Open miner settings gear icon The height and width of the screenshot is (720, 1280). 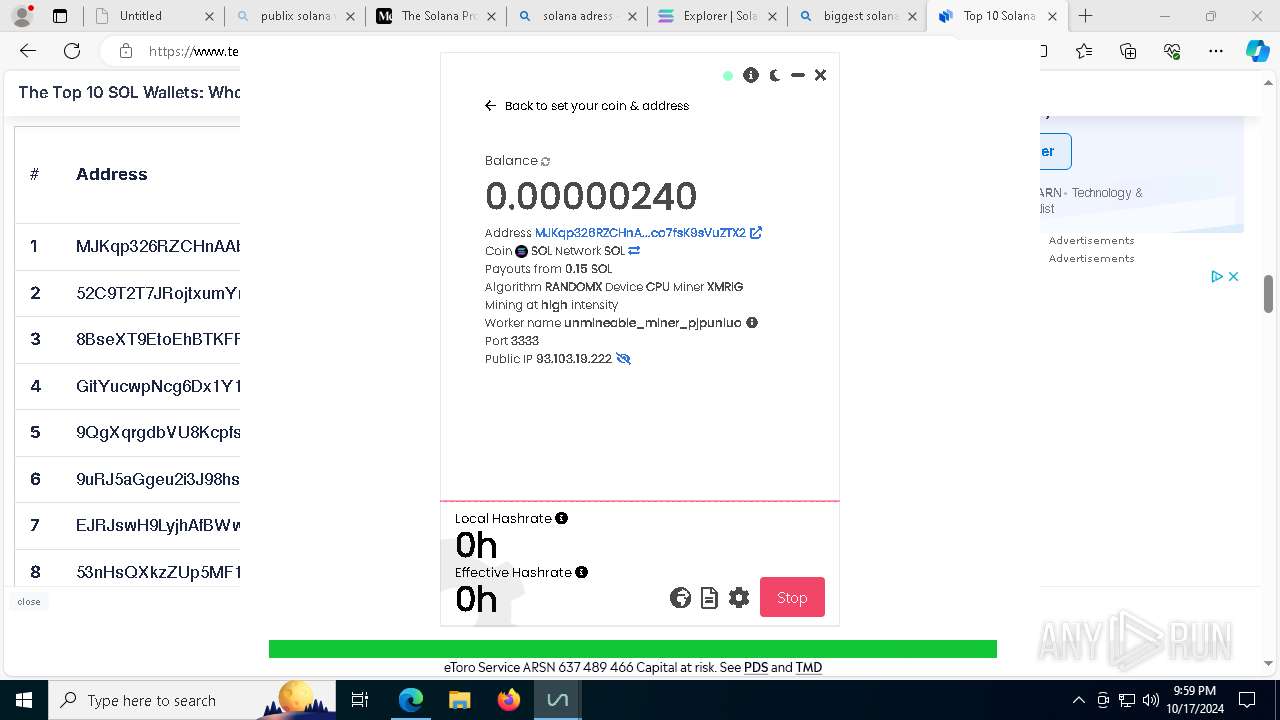point(739,598)
